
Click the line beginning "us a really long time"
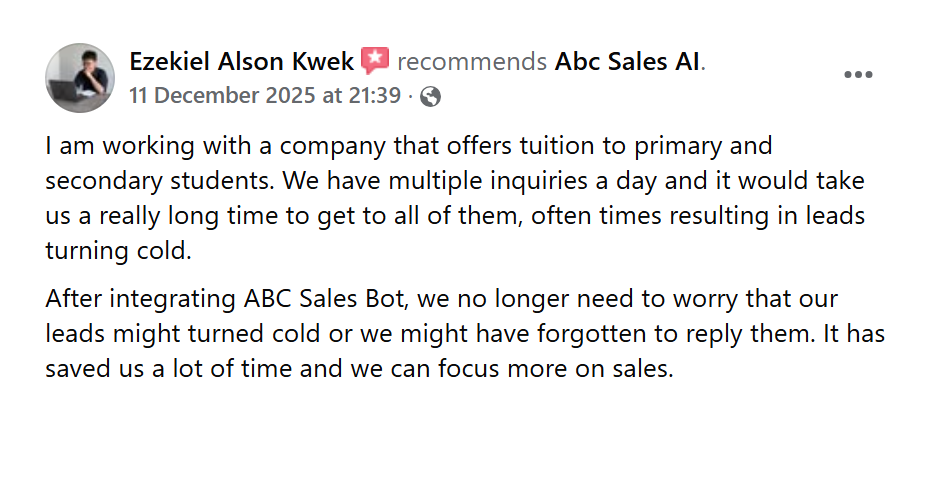454,217
